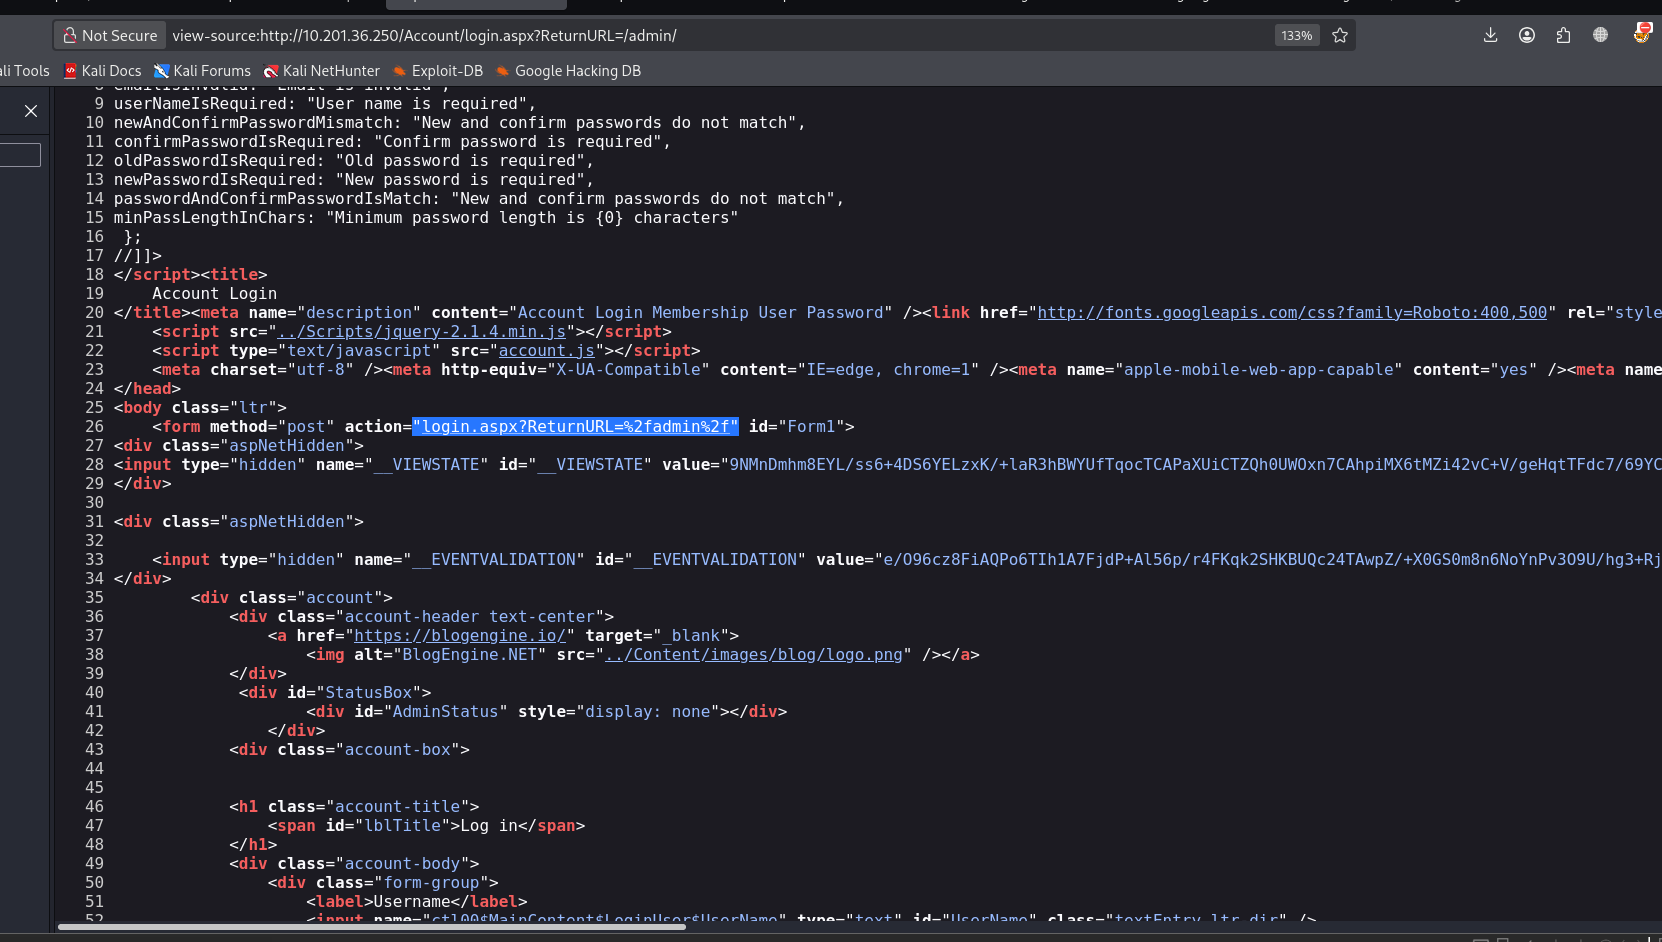Screen dimensions: 1662x942
Task: Open the account.js source link
Action: (x=547, y=351)
